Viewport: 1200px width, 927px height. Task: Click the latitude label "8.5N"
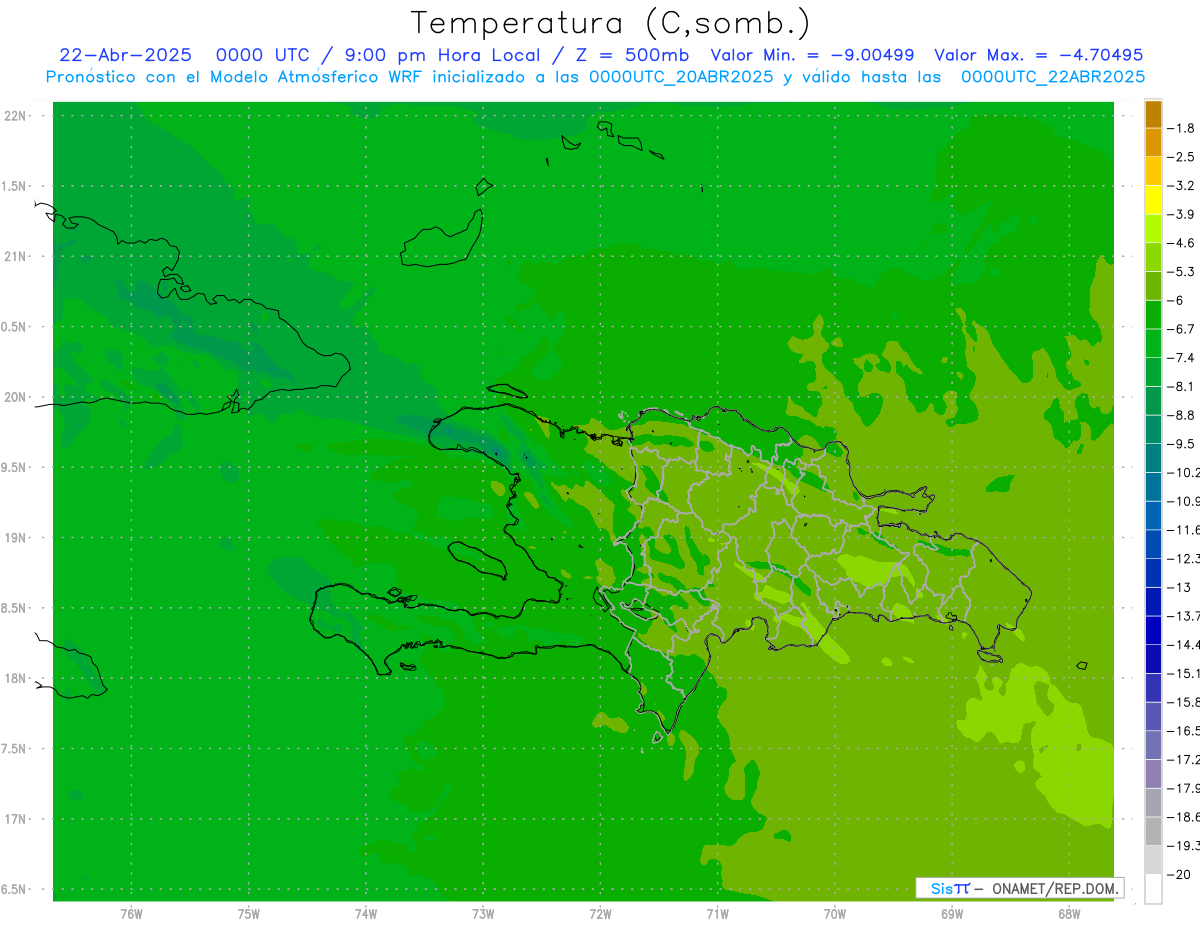coord(12,609)
